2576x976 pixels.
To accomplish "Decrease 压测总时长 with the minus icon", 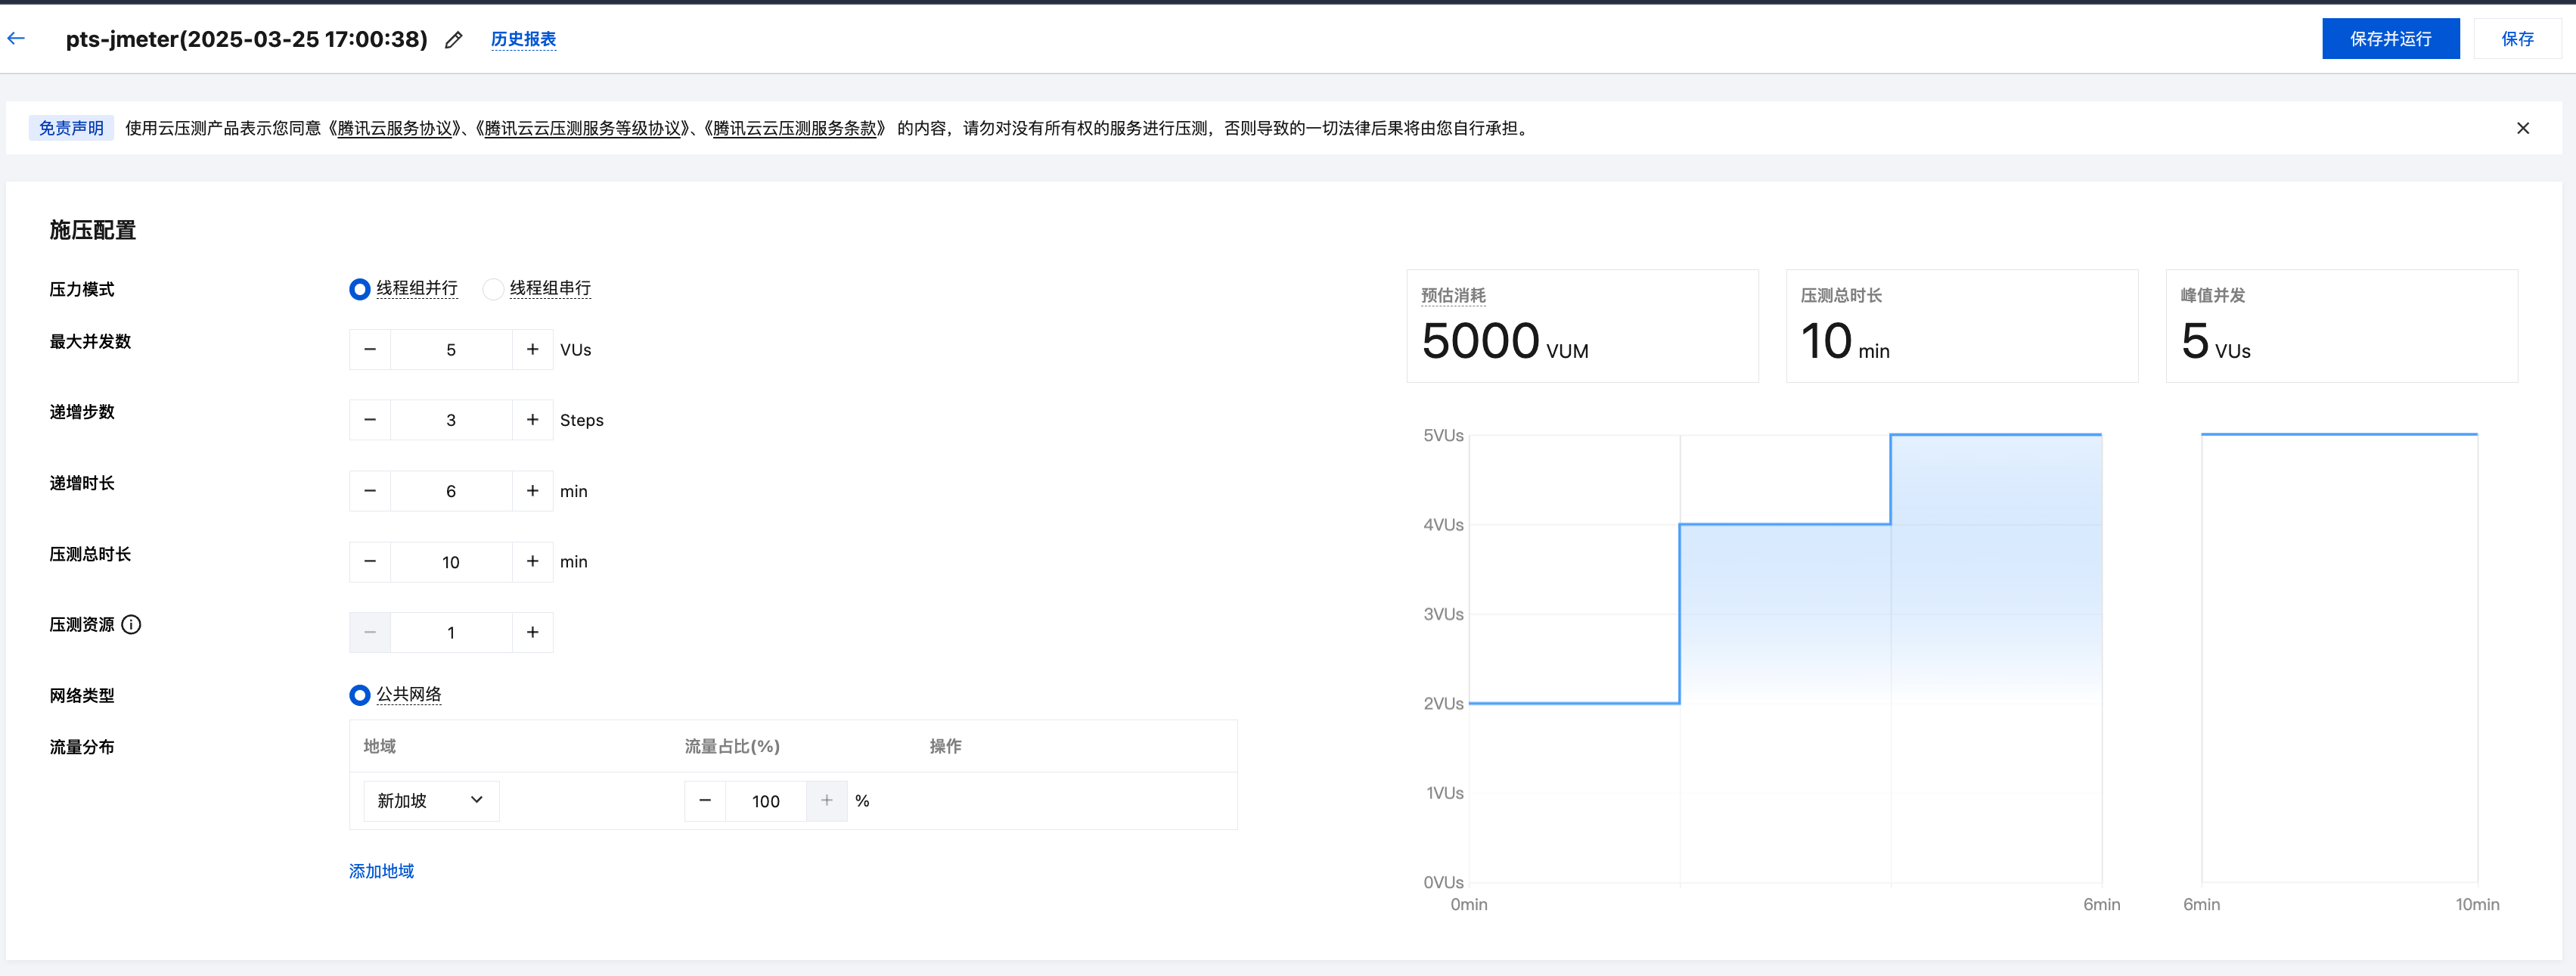I will (x=370, y=562).
